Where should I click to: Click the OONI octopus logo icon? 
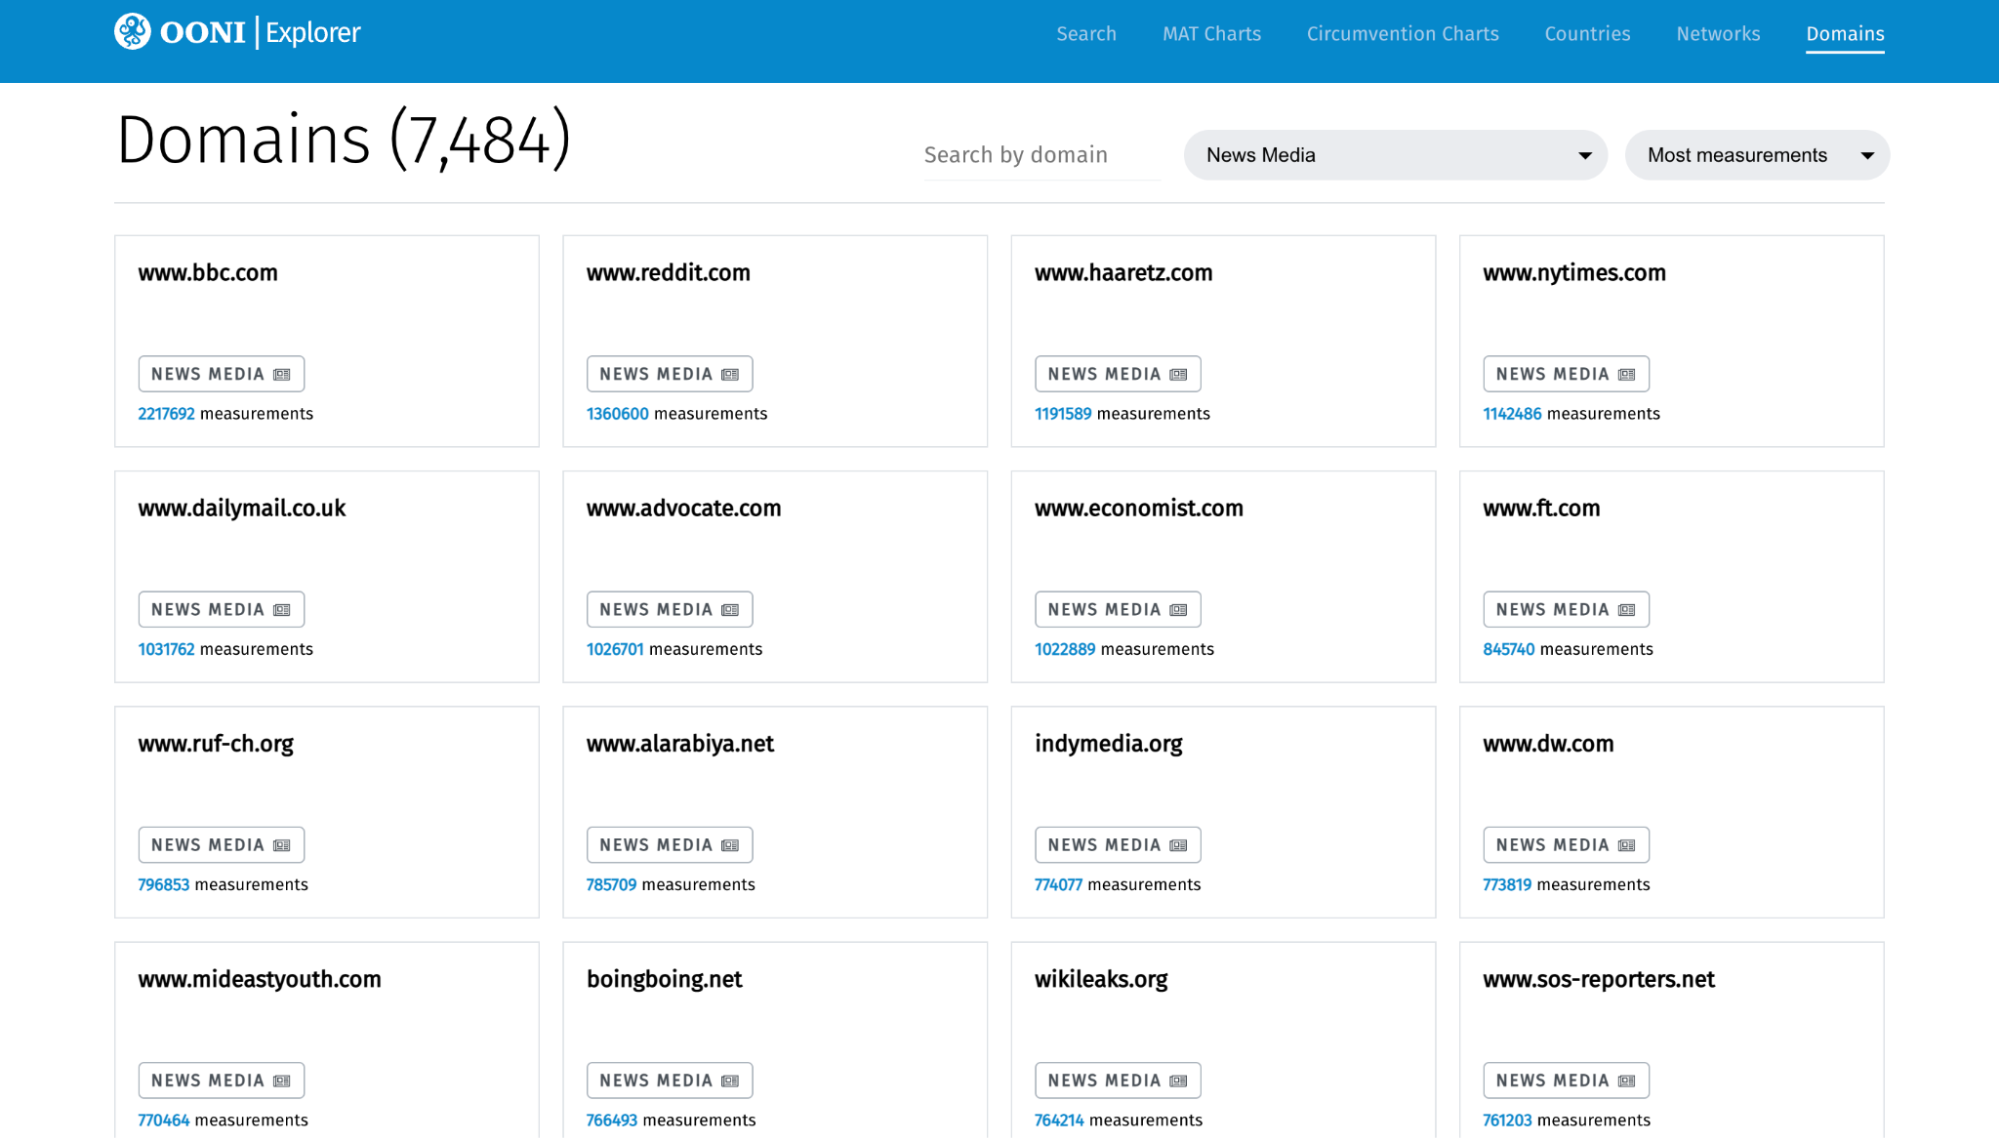132,32
